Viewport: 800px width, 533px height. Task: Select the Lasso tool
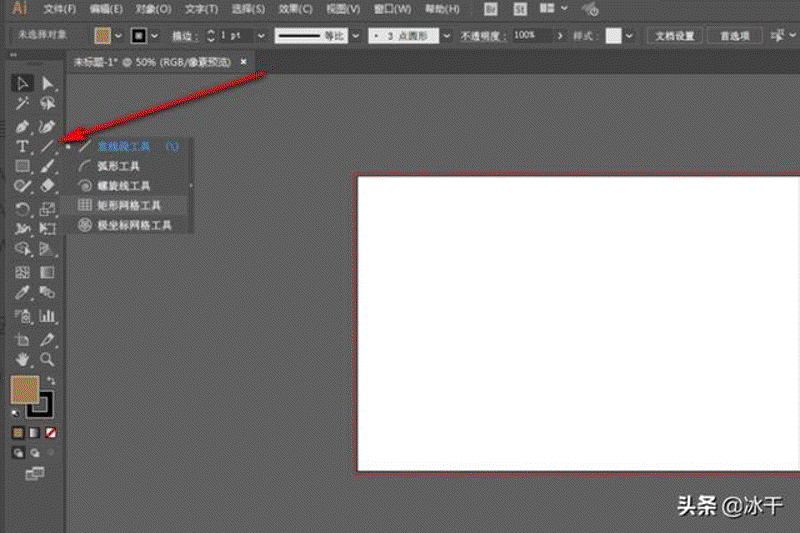pos(47,104)
